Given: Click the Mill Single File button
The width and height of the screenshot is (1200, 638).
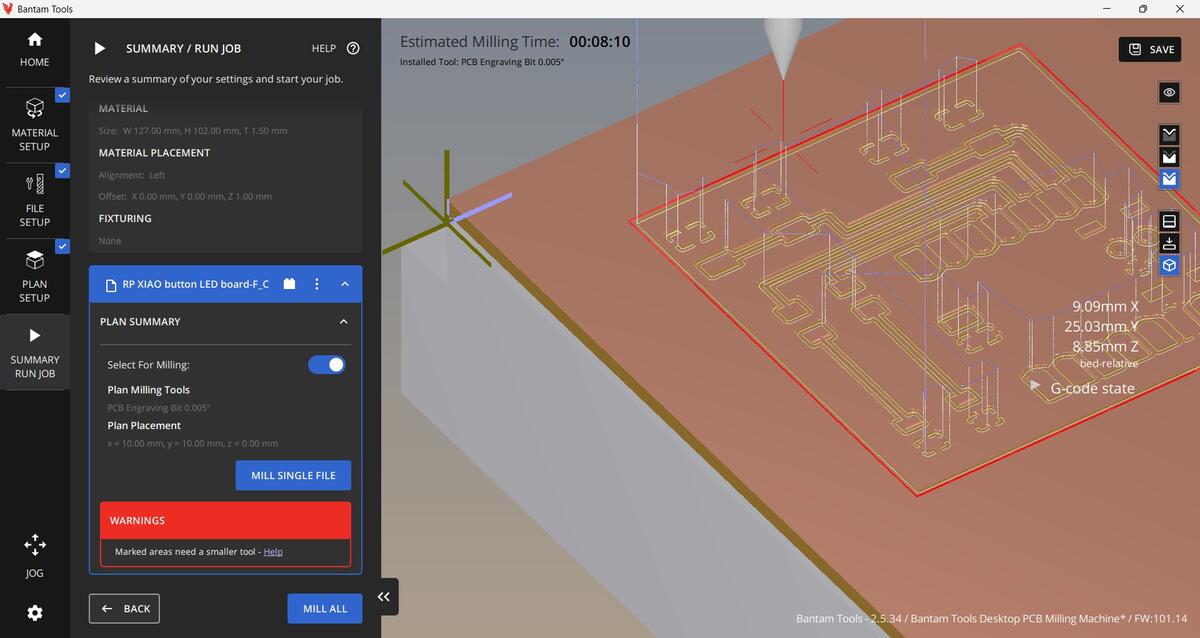Looking at the screenshot, I should click(293, 475).
